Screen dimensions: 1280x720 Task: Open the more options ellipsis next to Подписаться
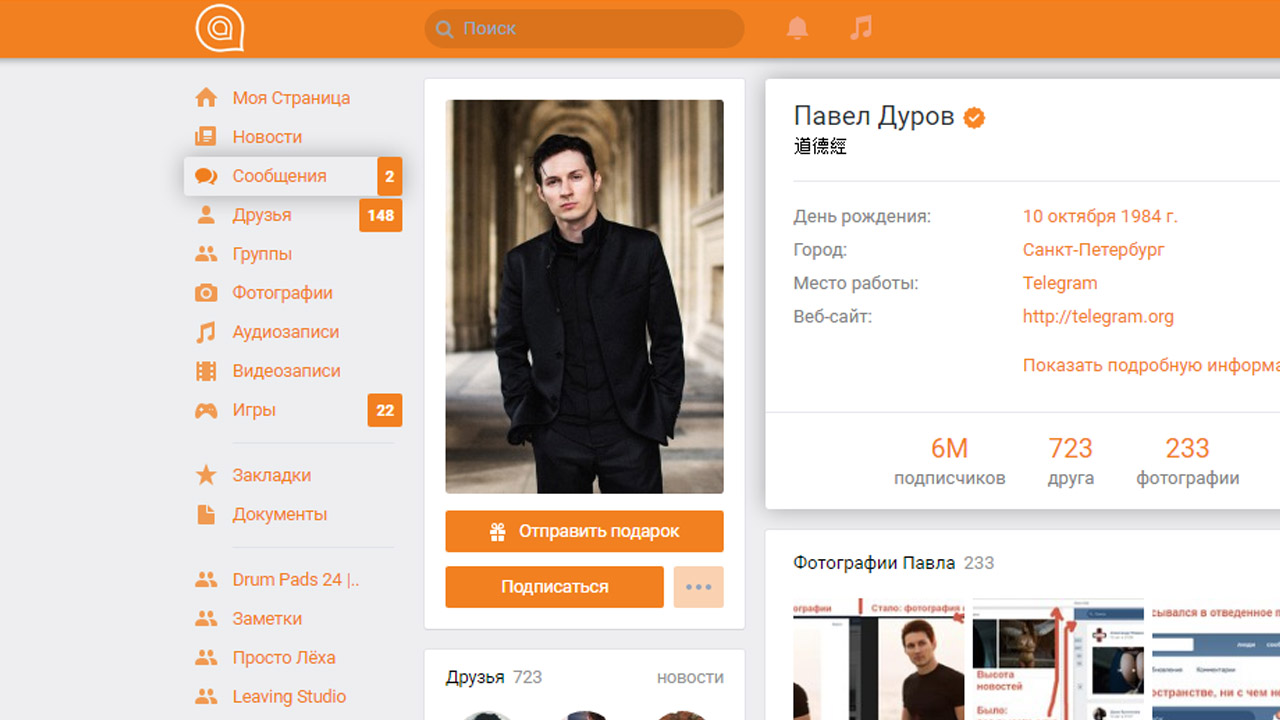pos(698,587)
